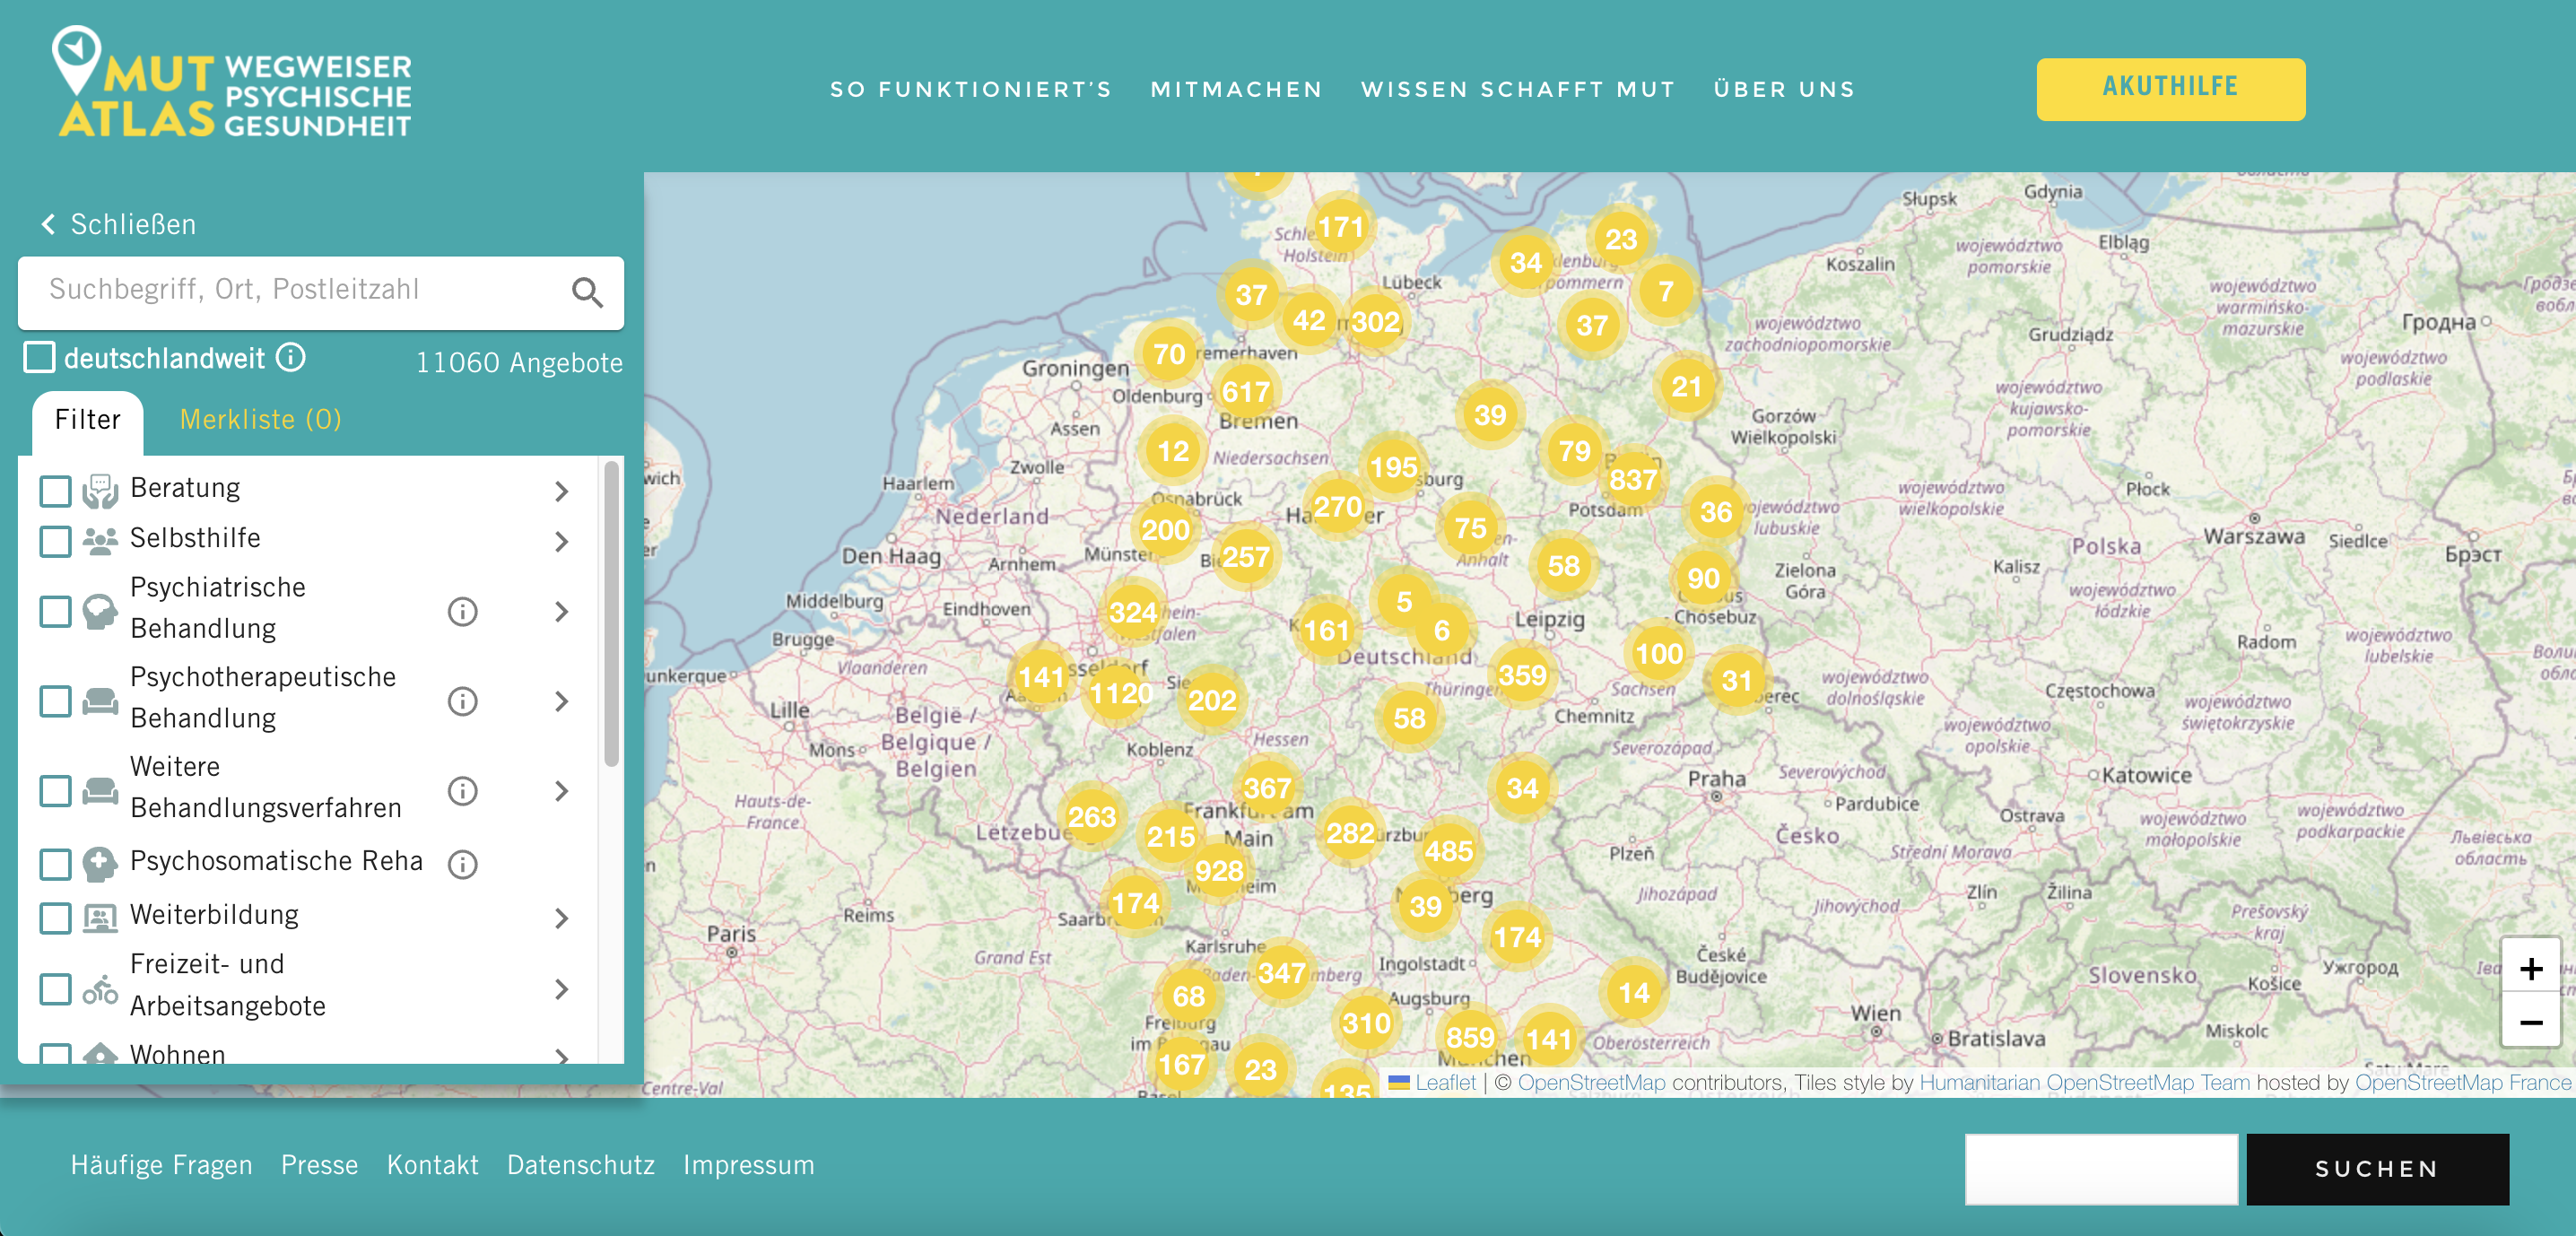Open the 617 cluster near Bremen
The height and width of the screenshot is (1236, 2576).
coord(1245,391)
